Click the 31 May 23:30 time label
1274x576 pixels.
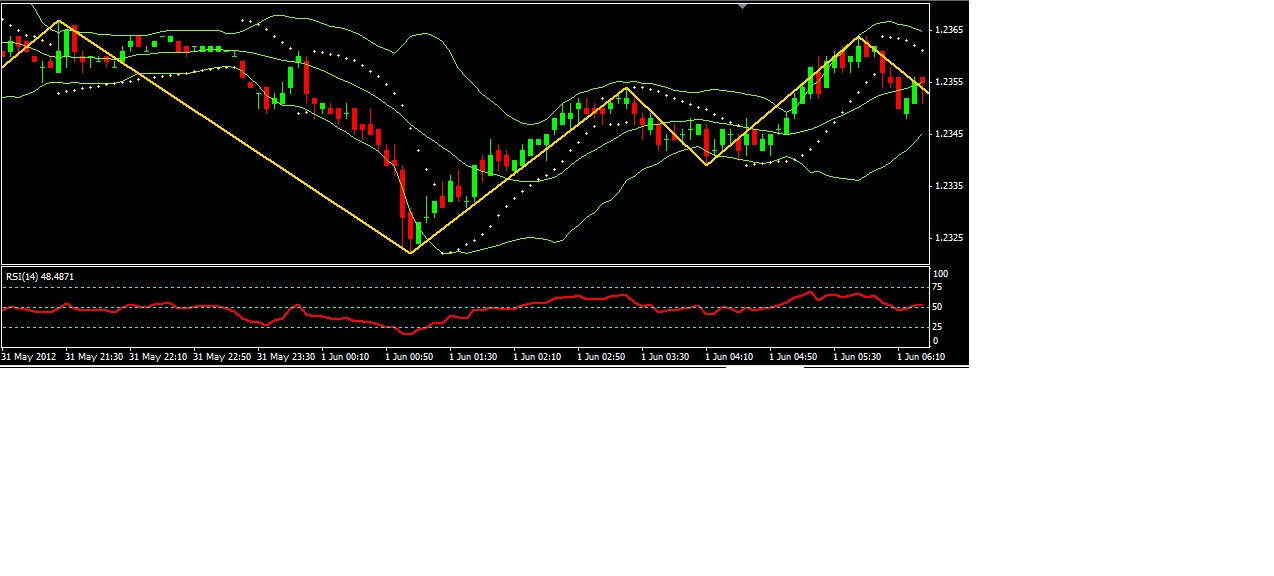point(286,356)
